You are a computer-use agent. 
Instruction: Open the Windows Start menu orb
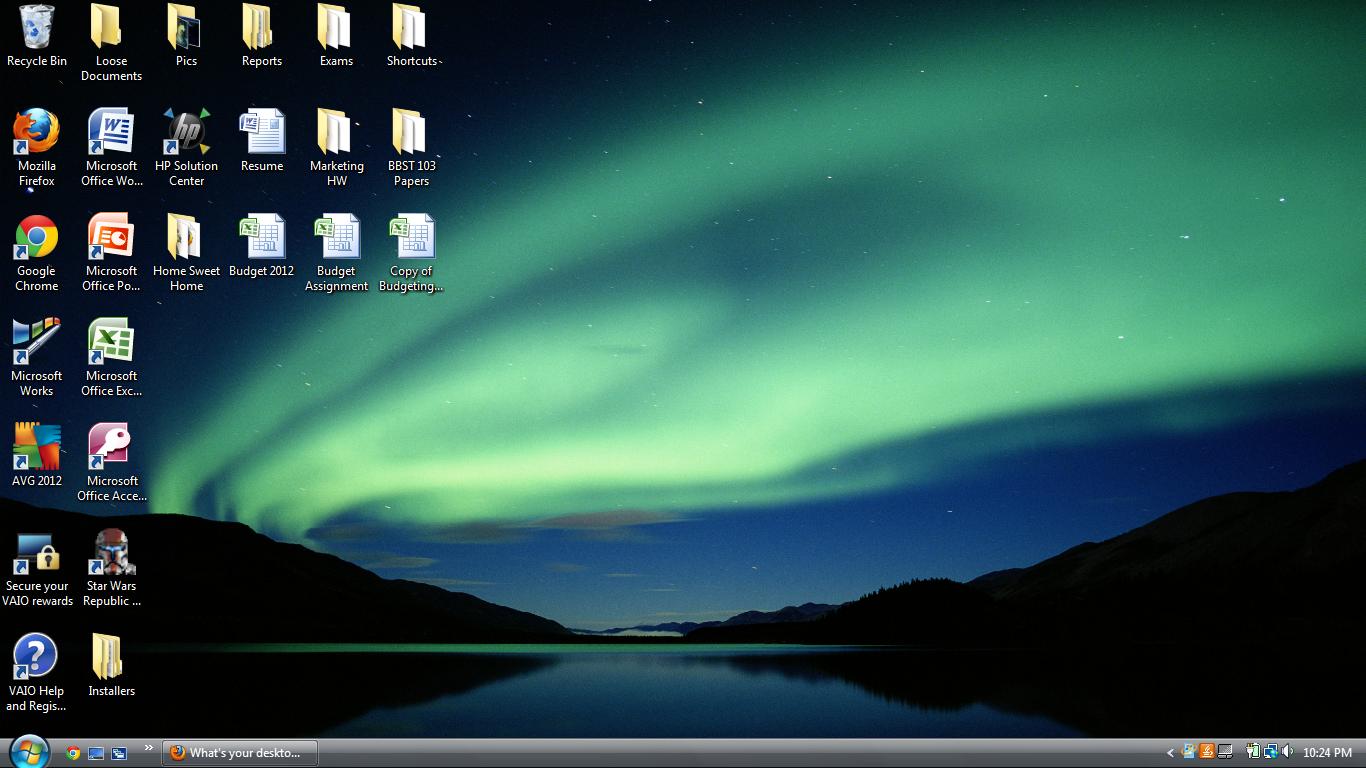click(x=29, y=752)
